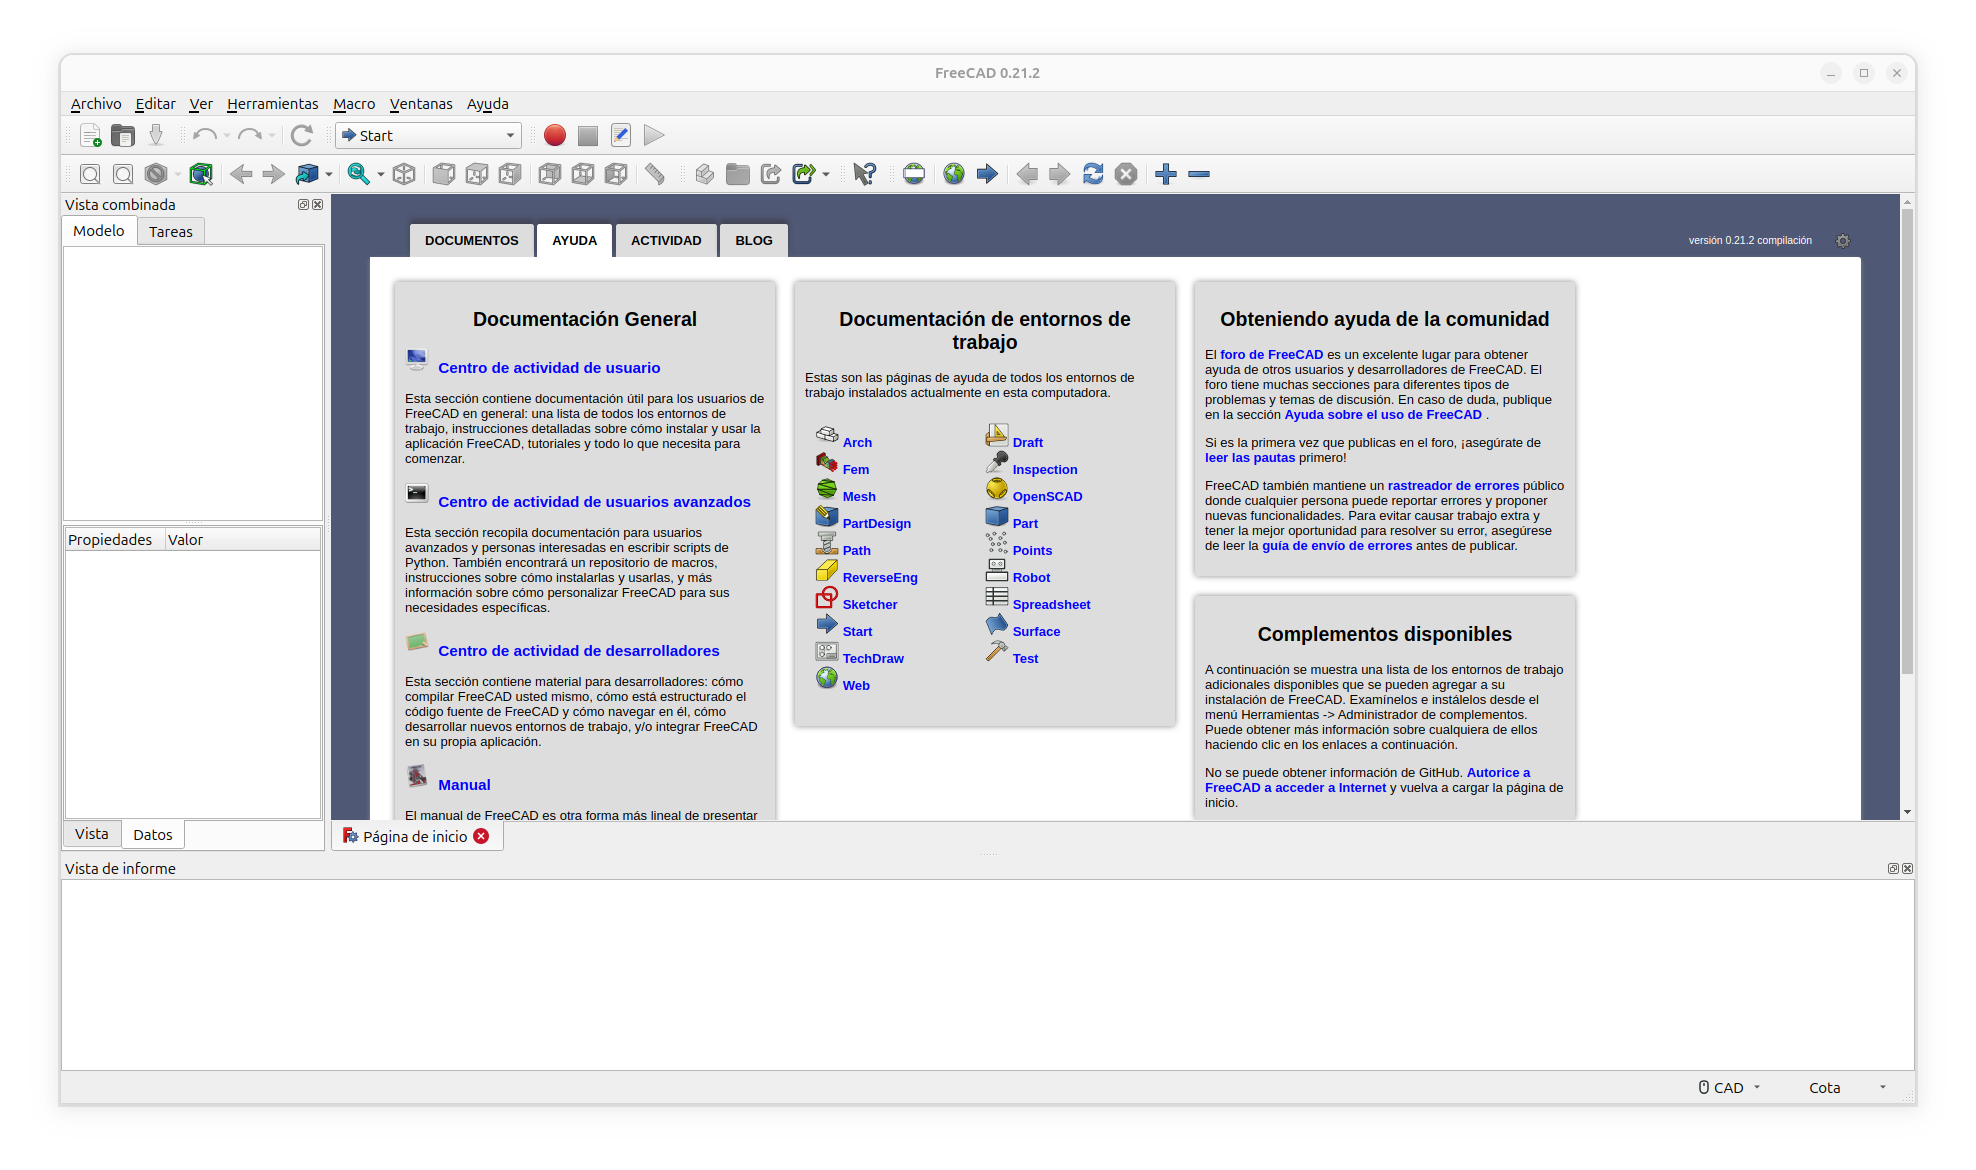Select isometric view cube icon
Image resolution: width=1976 pixels, height=1170 pixels.
tap(404, 174)
